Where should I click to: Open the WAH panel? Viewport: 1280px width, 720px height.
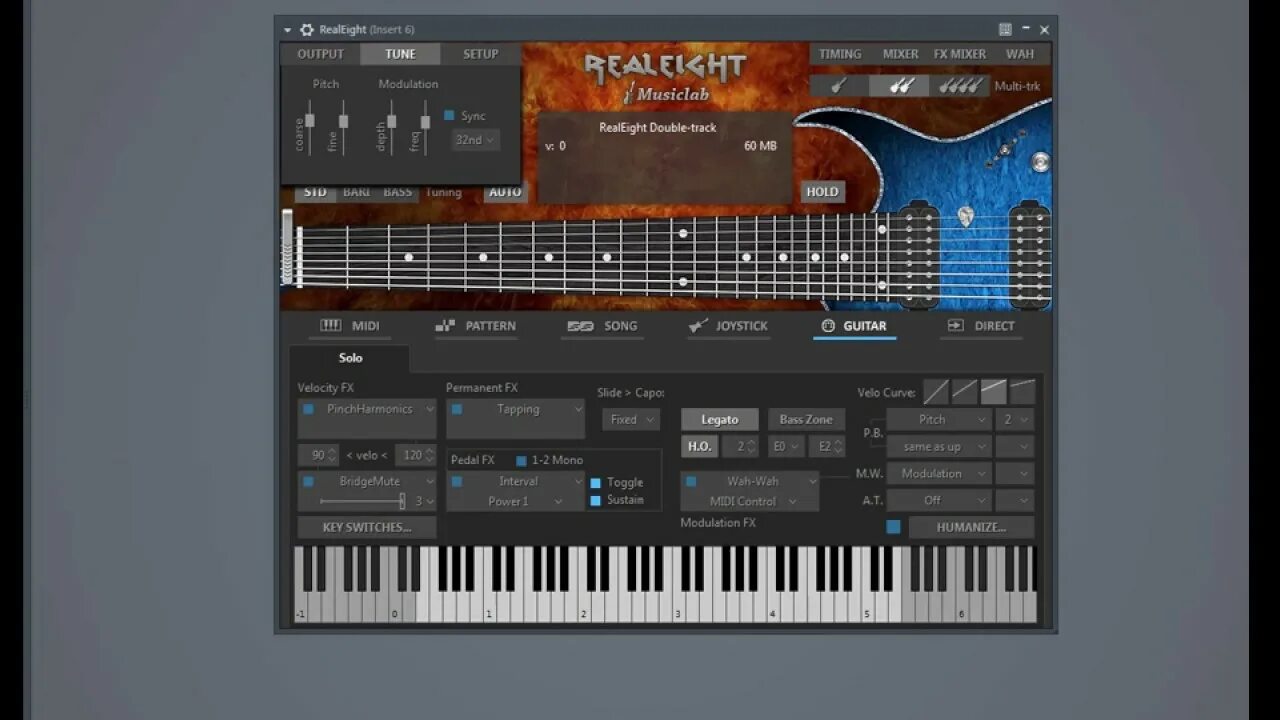[x=1020, y=54]
